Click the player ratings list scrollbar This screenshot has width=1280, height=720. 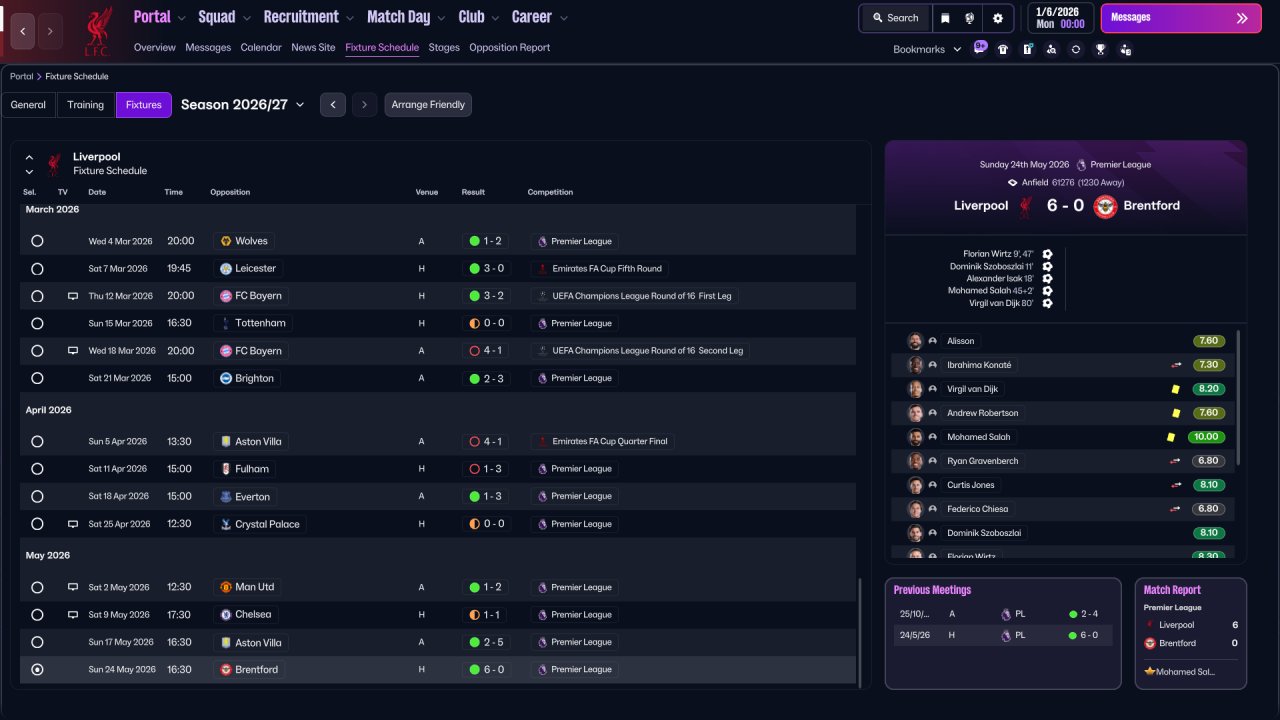(1238, 397)
